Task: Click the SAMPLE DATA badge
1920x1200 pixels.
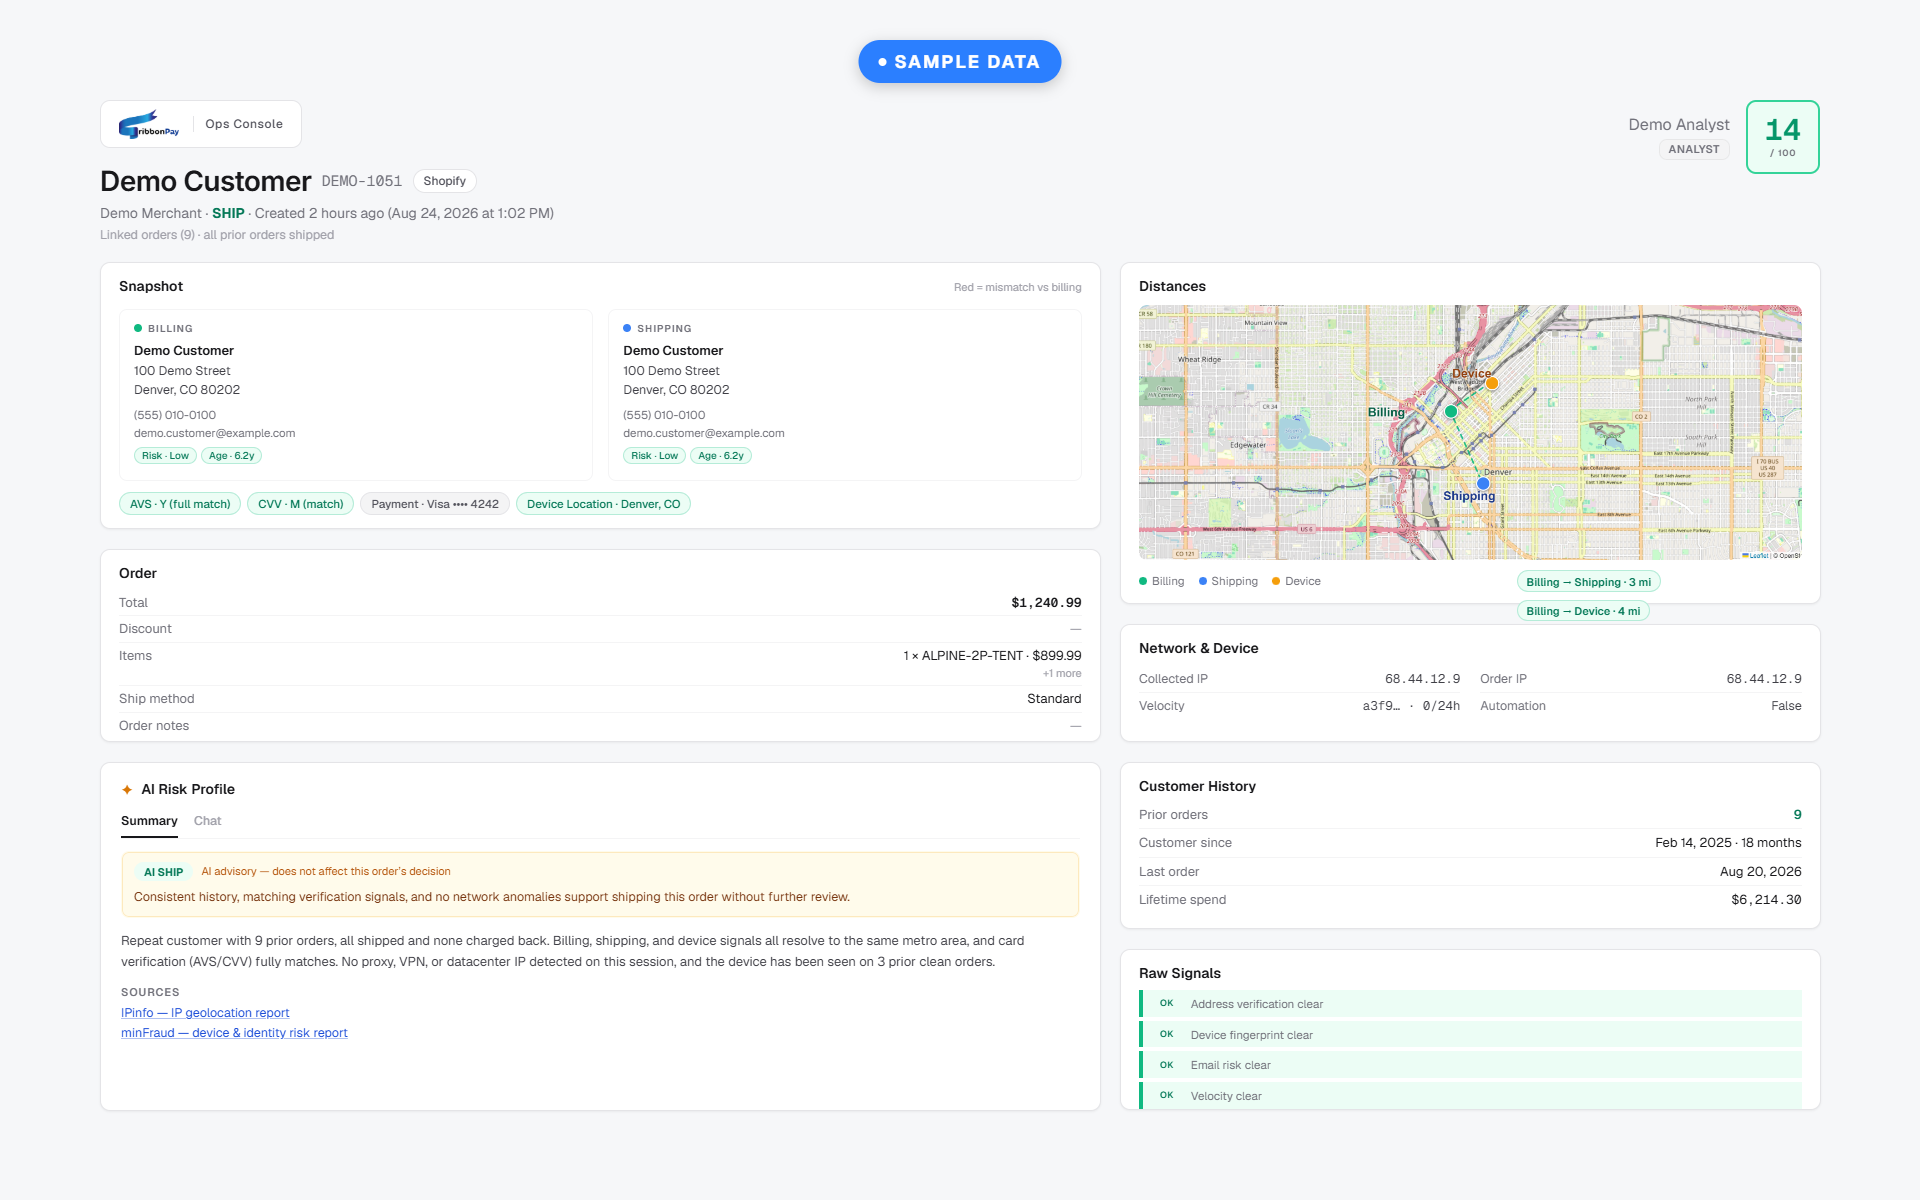Action: point(959,62)
